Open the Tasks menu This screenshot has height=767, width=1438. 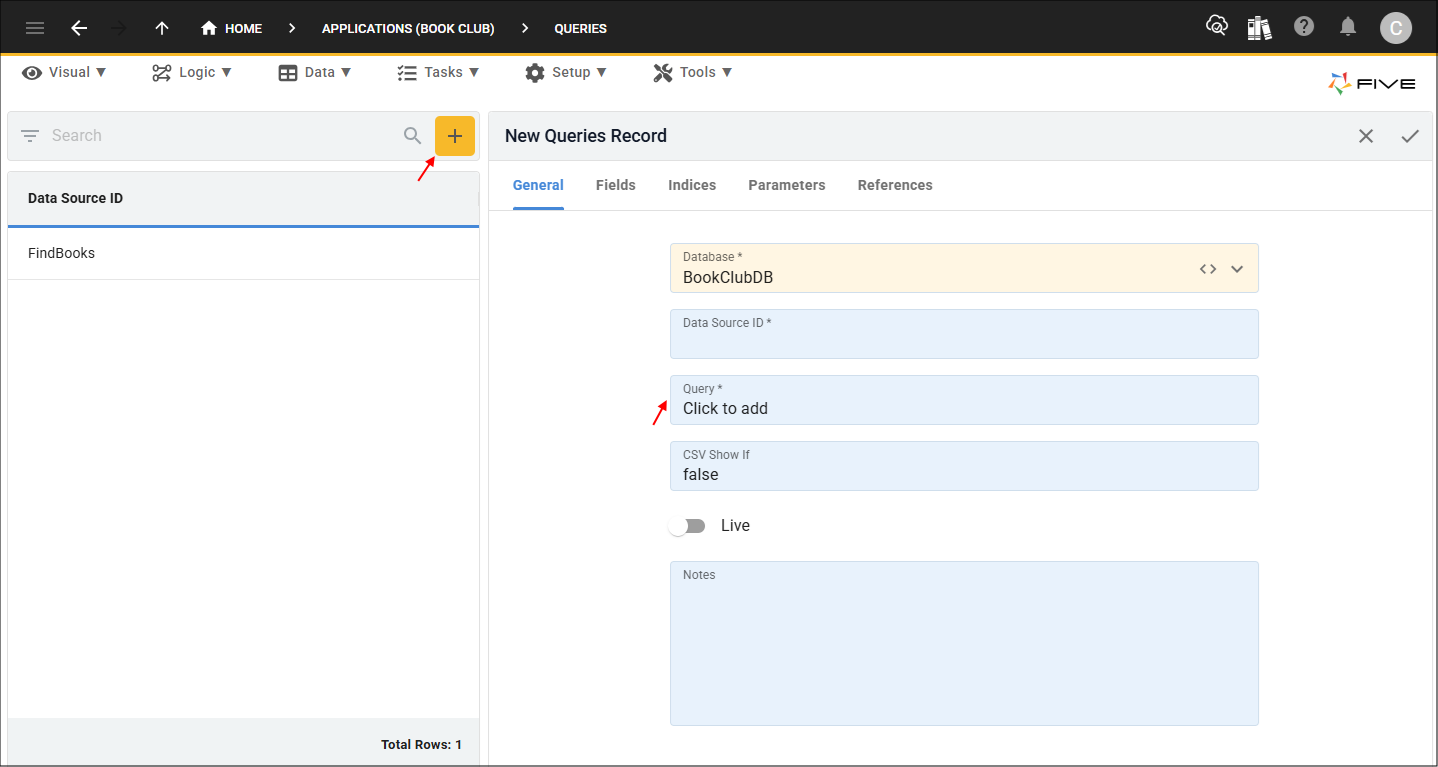438,72
